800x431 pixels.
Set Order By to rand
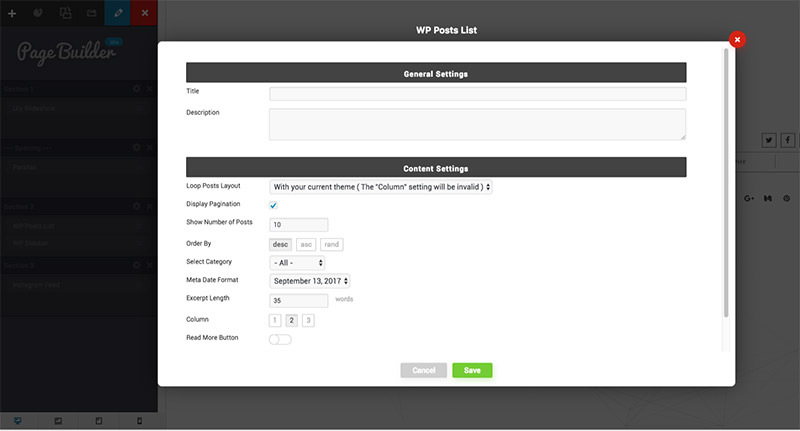click(x=331, y=244)
